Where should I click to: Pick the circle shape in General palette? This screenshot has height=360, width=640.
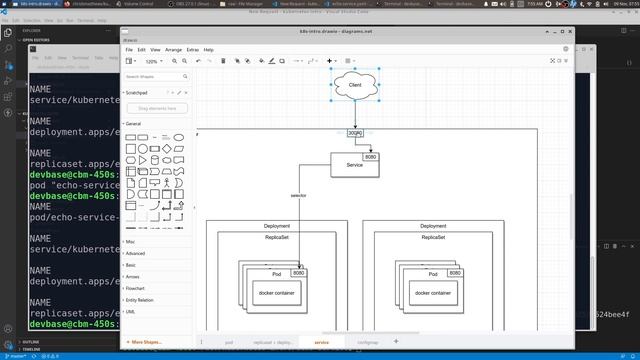click(143, 149)
